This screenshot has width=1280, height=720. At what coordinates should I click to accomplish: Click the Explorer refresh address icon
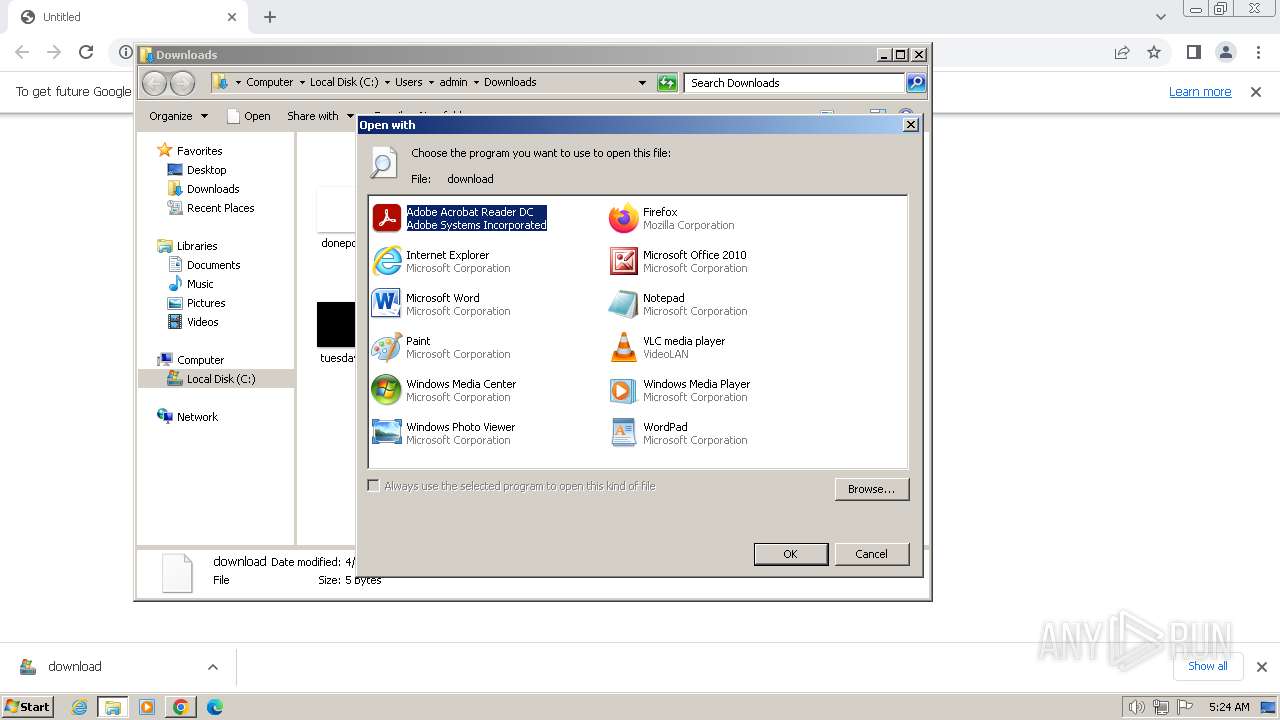[x=667, y=83]
